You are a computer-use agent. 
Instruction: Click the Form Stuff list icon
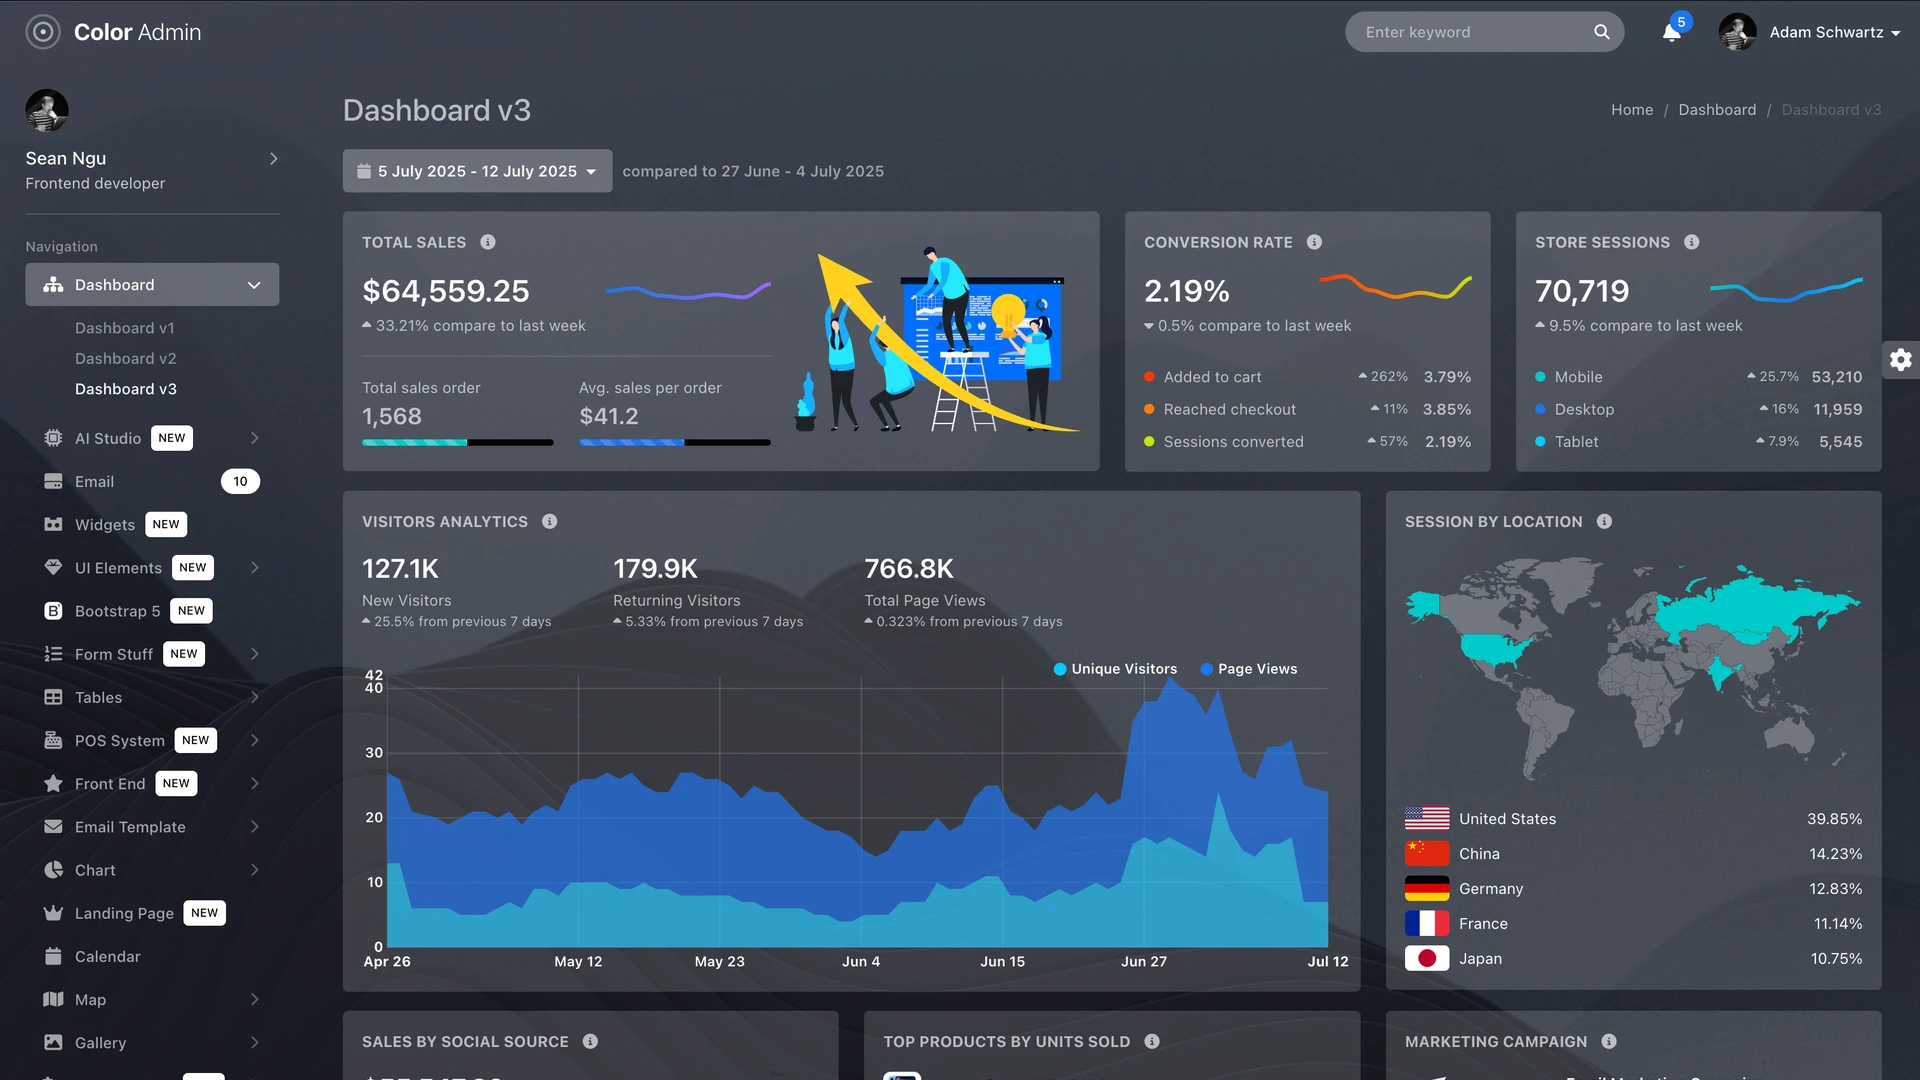(53, 654)
